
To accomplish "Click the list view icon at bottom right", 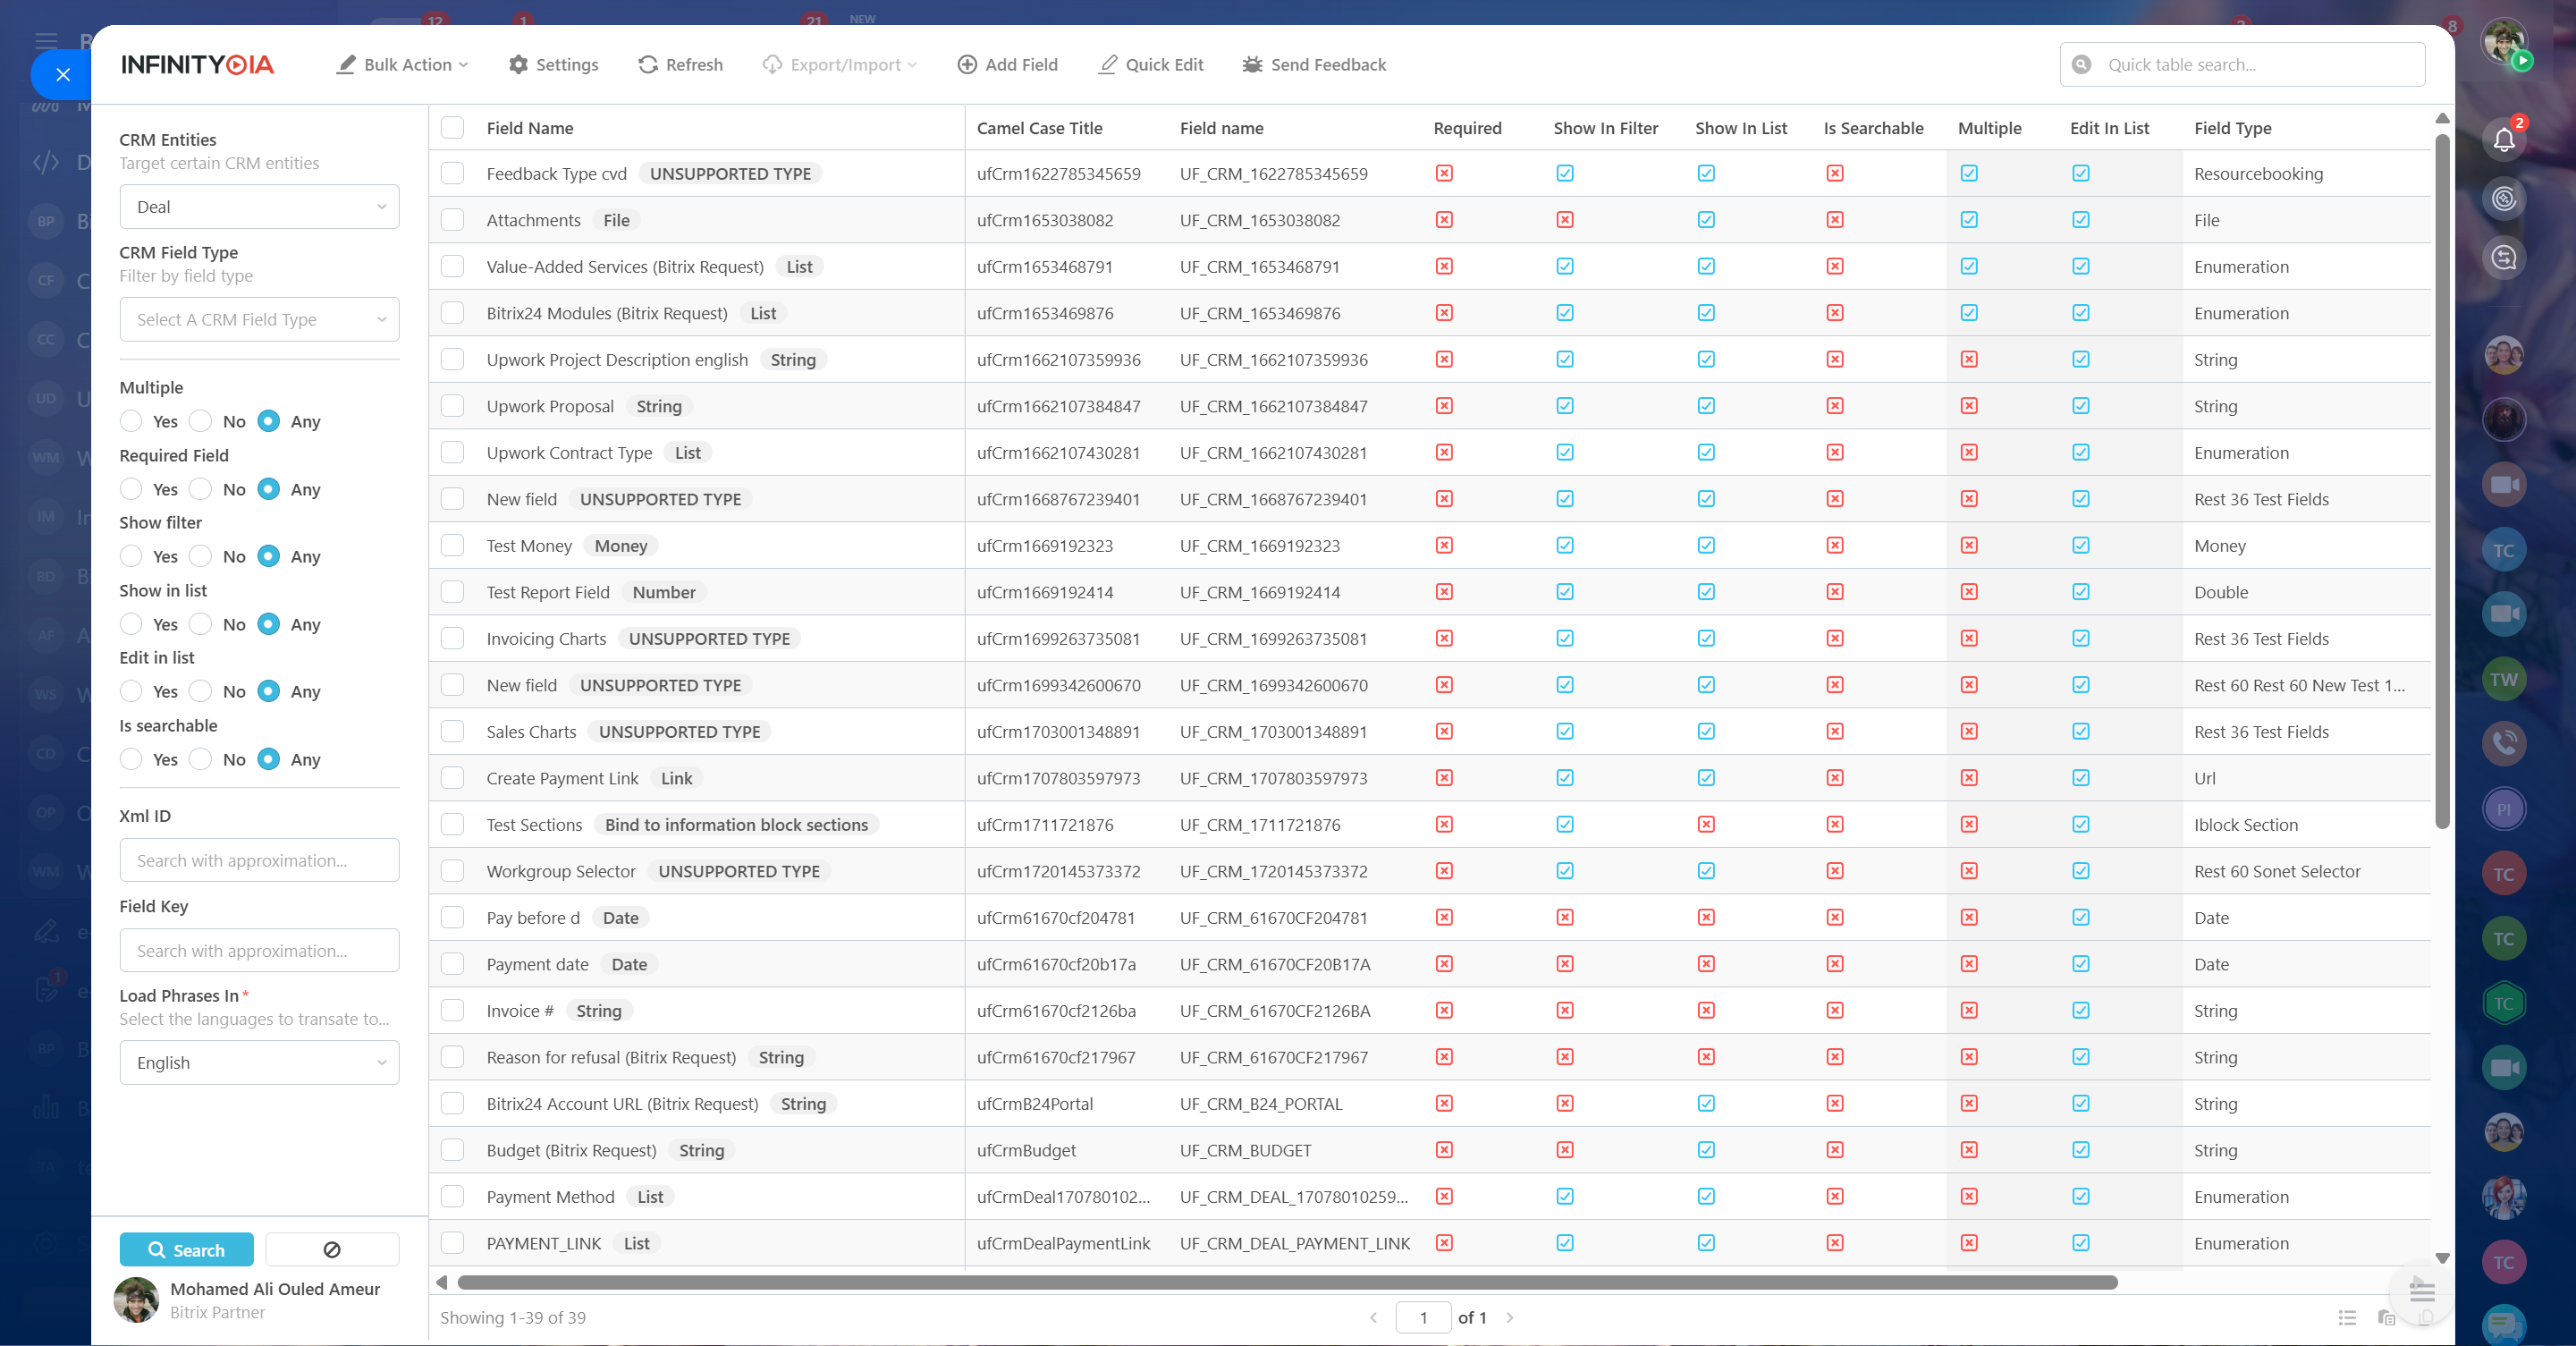I will (x=2347, y=1318).
